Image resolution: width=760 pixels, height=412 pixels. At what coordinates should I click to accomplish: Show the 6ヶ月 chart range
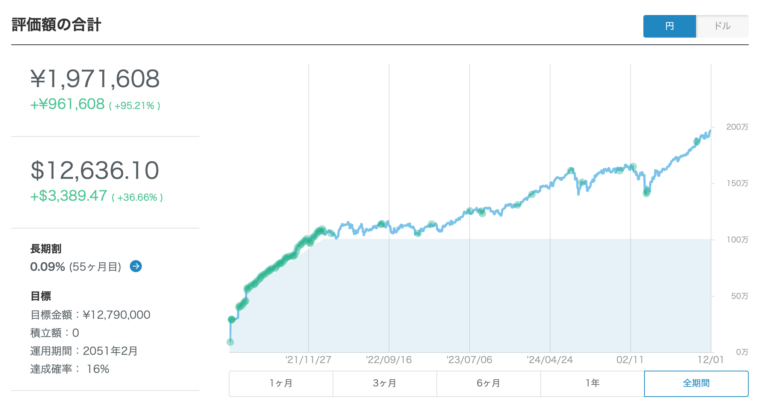[x=489, y=384]
